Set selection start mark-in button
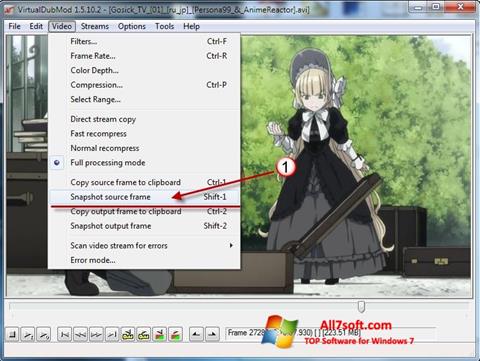The height and width of the screenshot is (361, 480). point(196,334)
